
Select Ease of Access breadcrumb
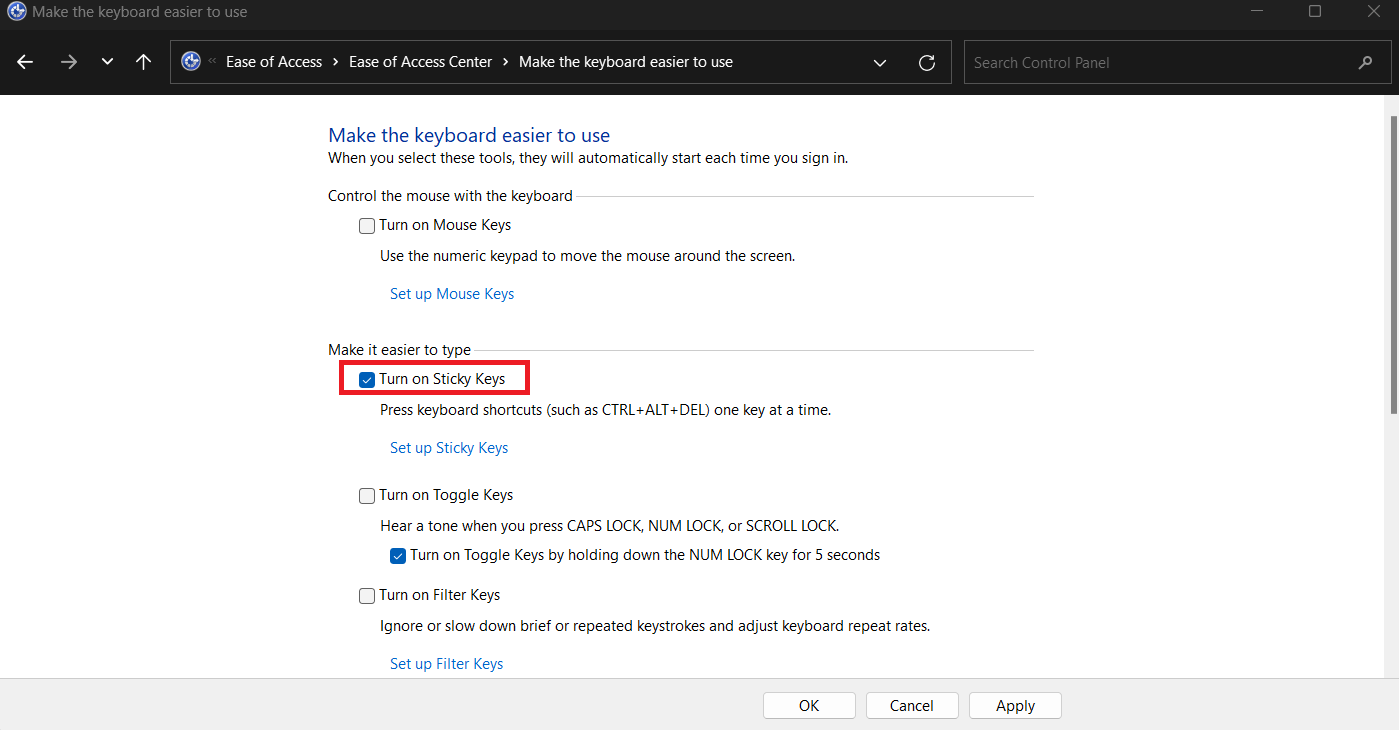pyautogui.click(x=274, y=62)
